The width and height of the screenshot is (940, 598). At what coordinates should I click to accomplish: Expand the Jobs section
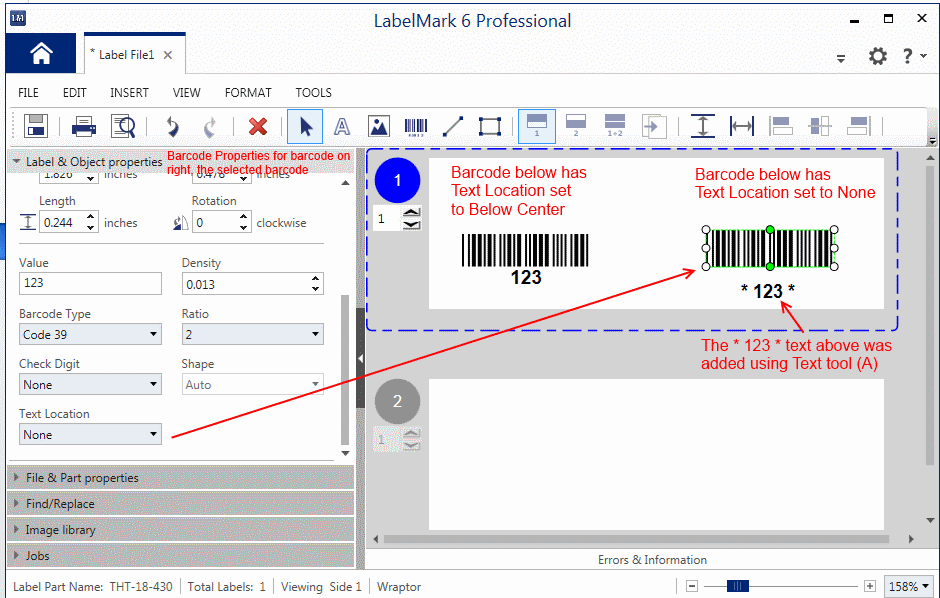180,555
